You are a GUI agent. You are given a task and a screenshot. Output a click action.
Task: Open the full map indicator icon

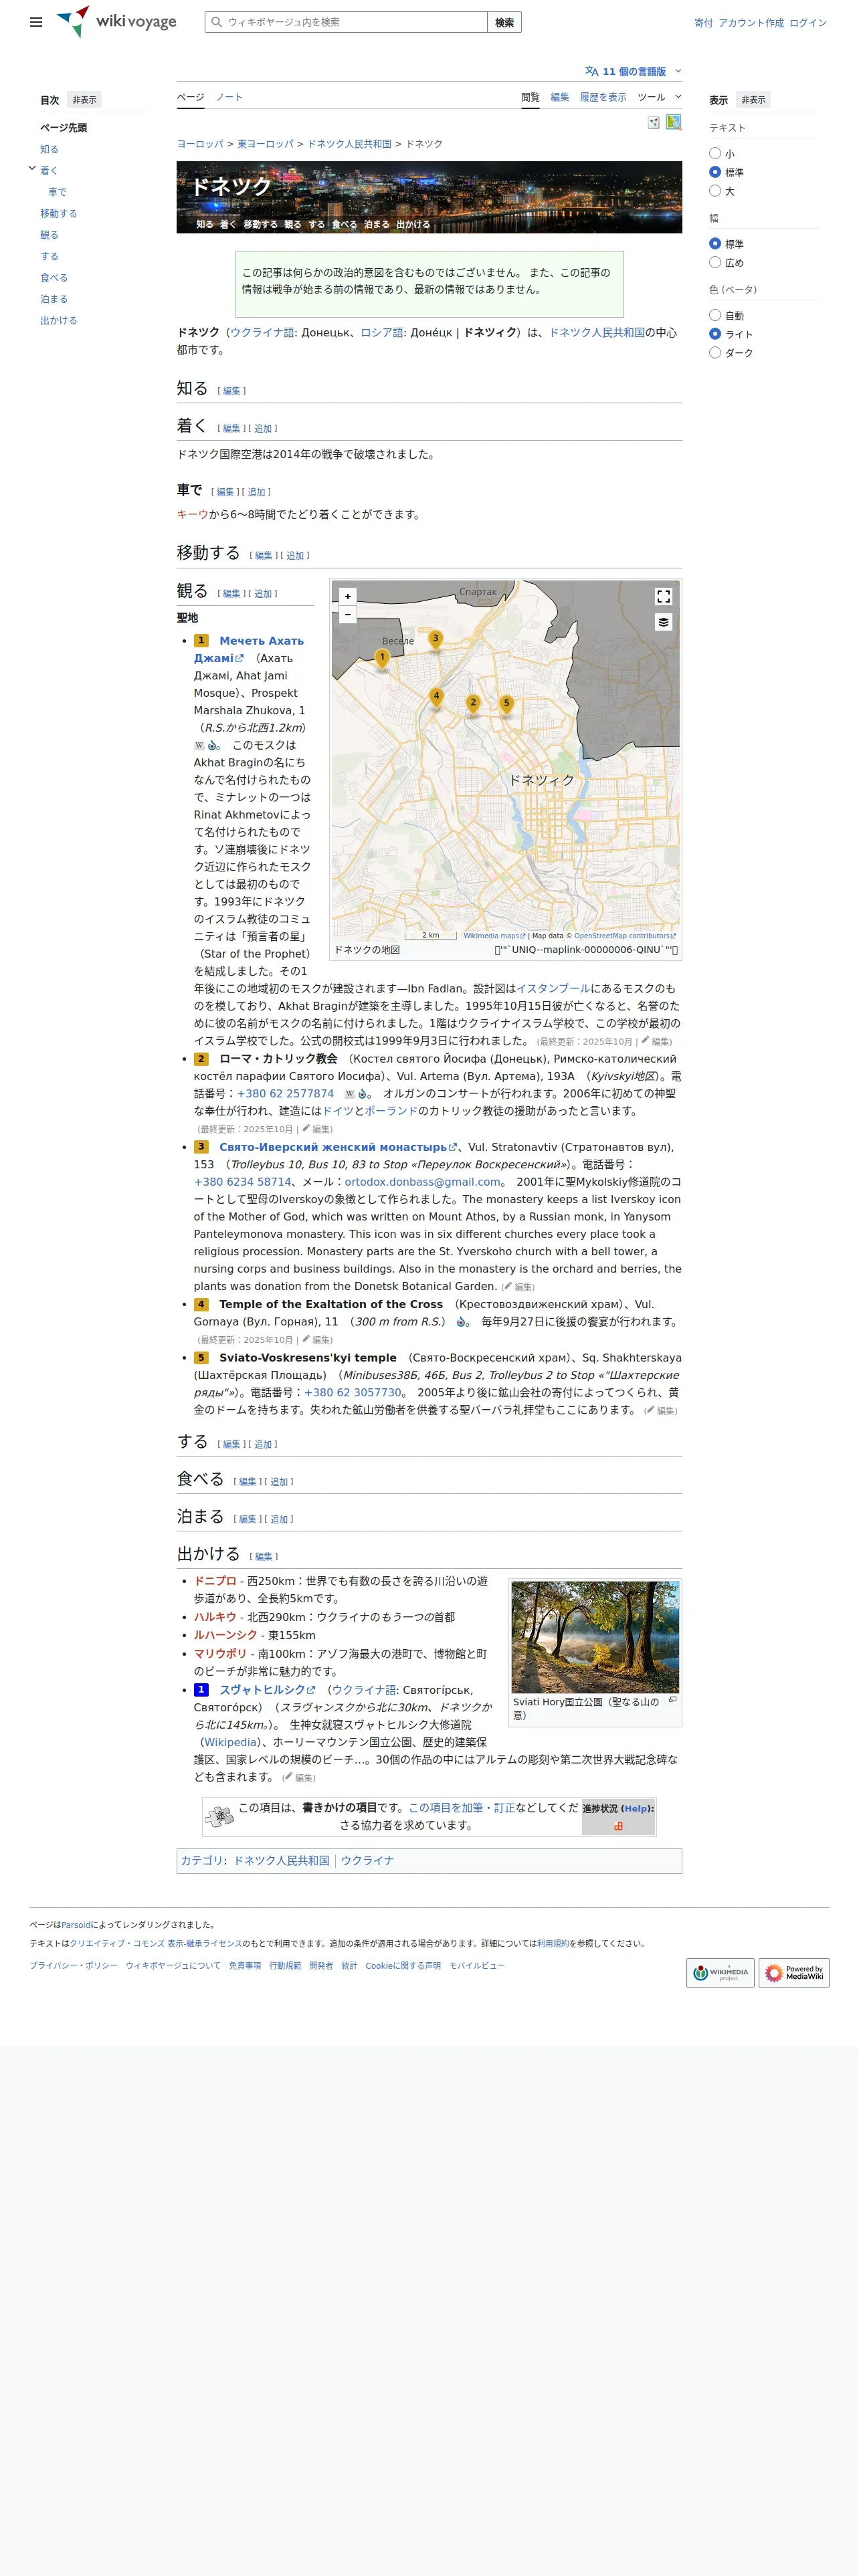click(674, 122)
